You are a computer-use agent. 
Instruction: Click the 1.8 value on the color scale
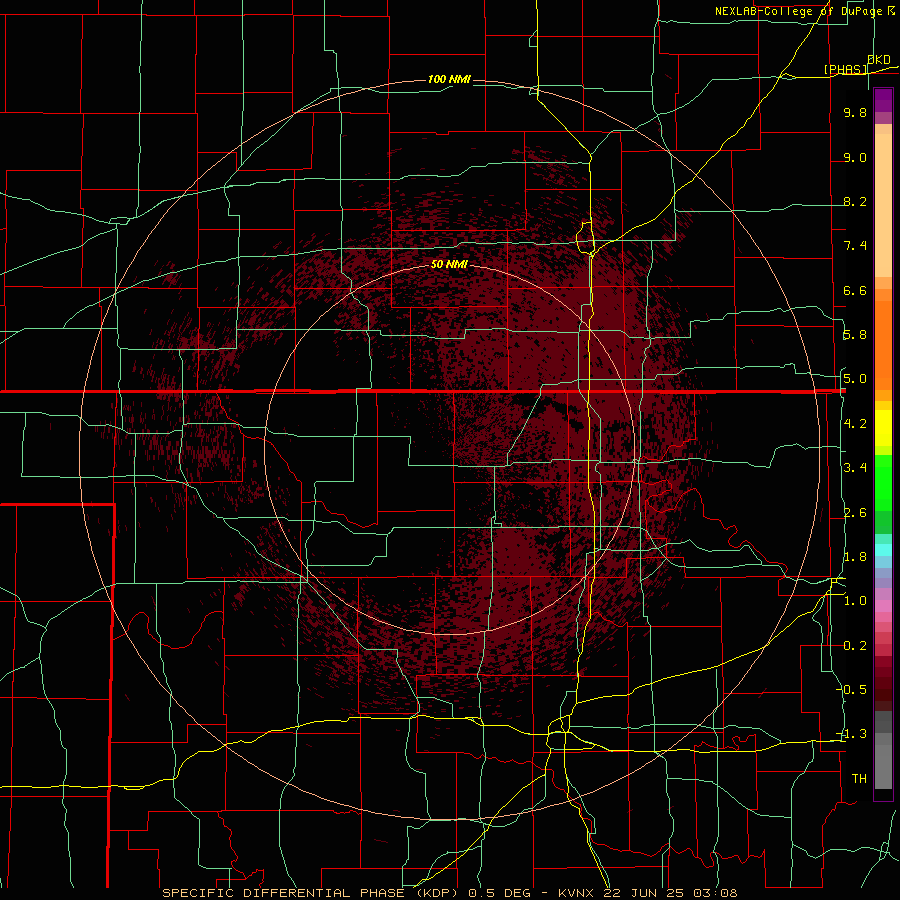[x=855, y=557]
